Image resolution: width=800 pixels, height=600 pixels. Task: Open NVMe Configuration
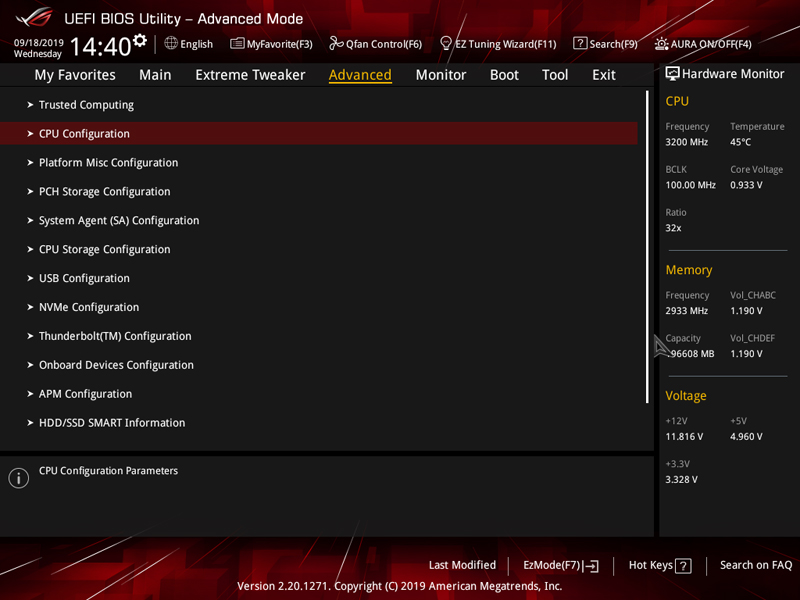point(89,307)
